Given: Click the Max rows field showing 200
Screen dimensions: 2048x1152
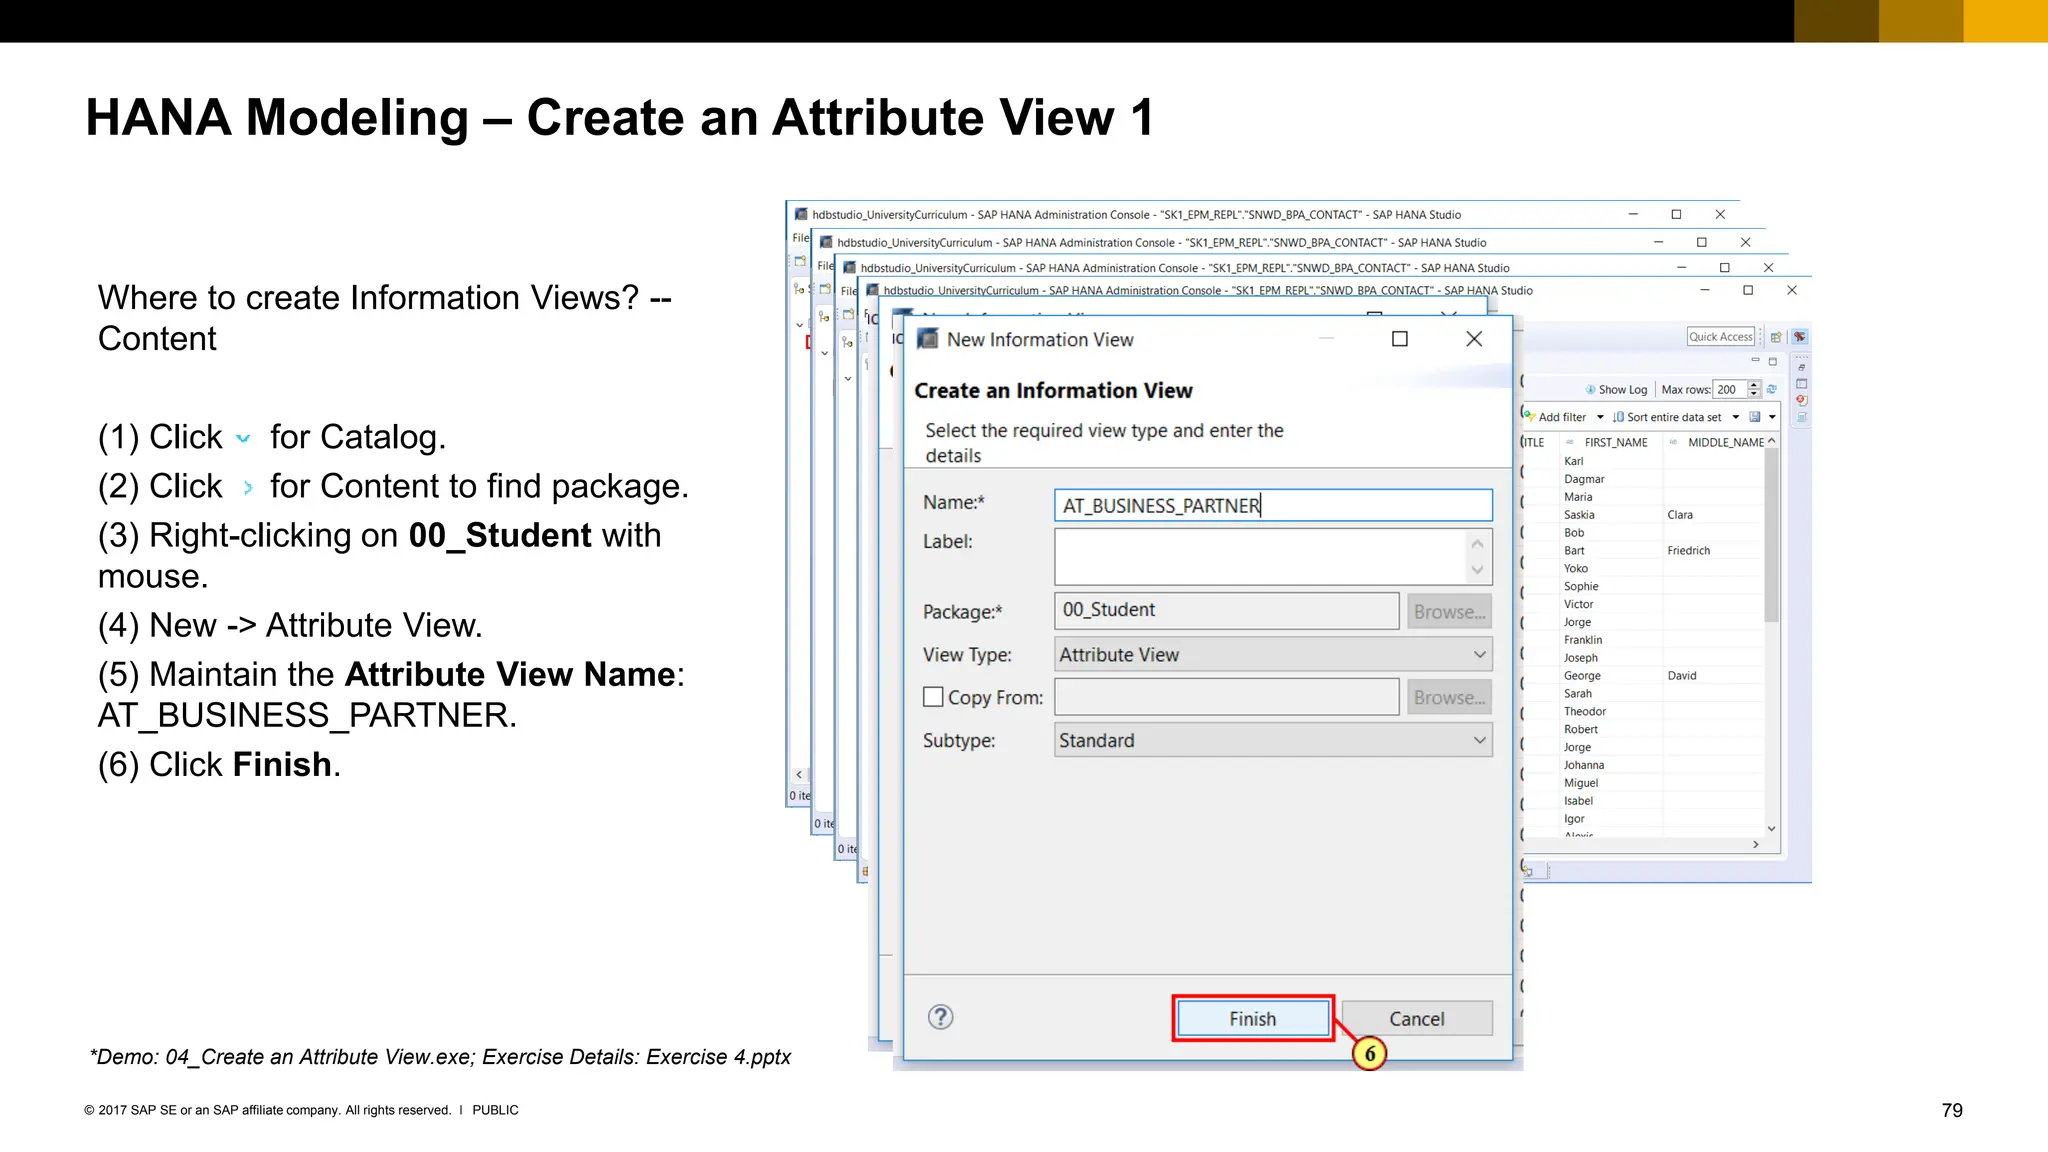Looking at the screenshot, I should [1729, 389].
